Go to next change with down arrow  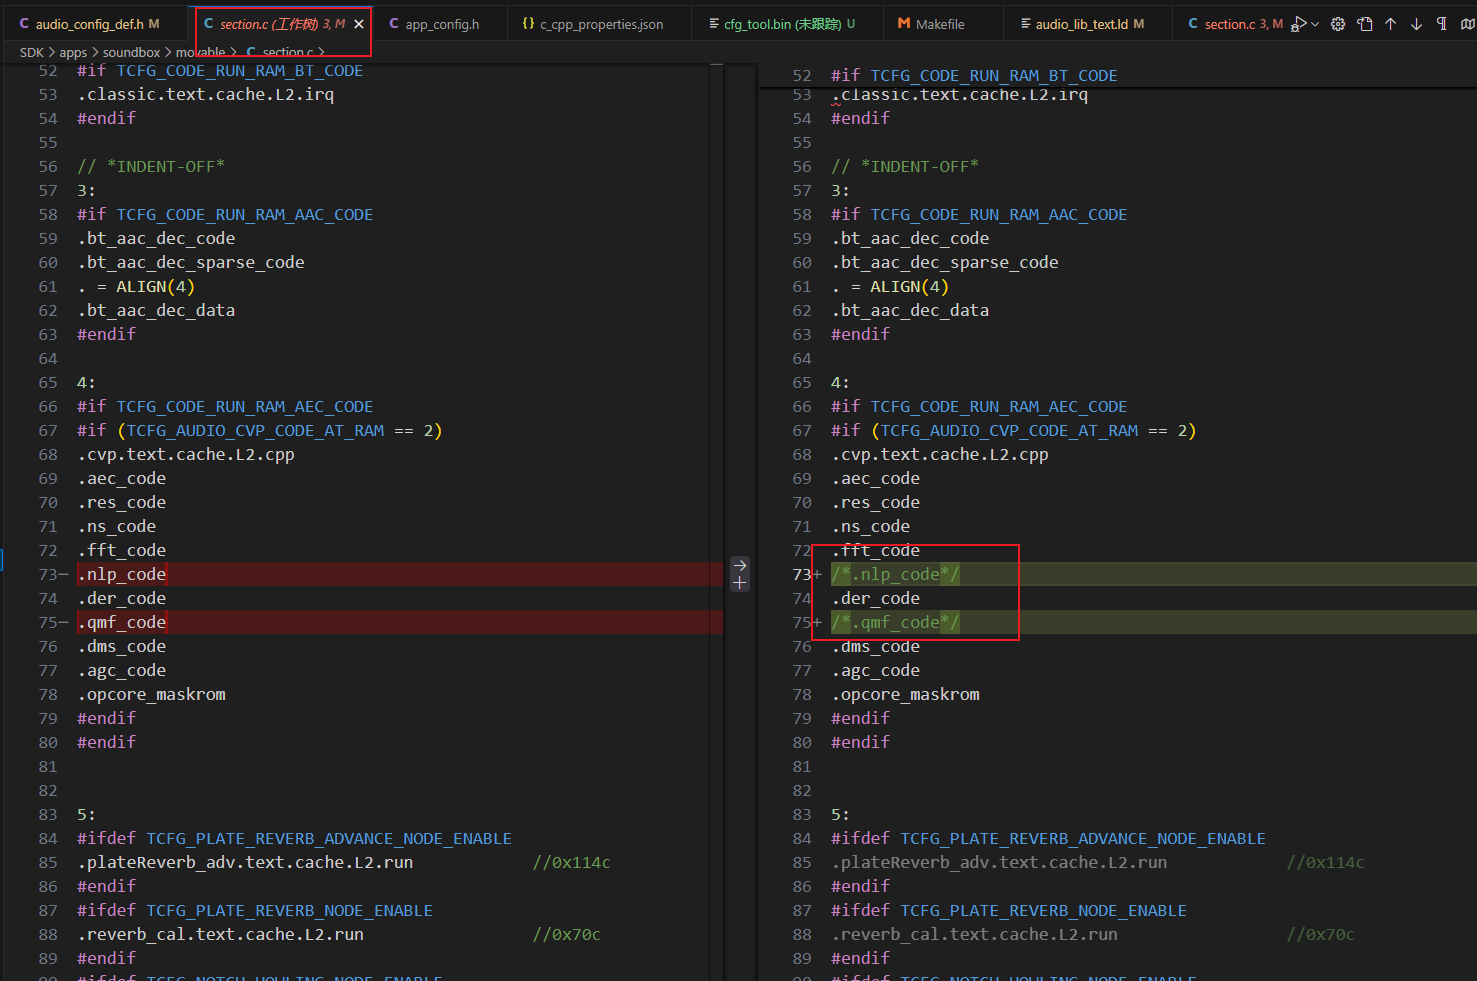[1417, 24]
